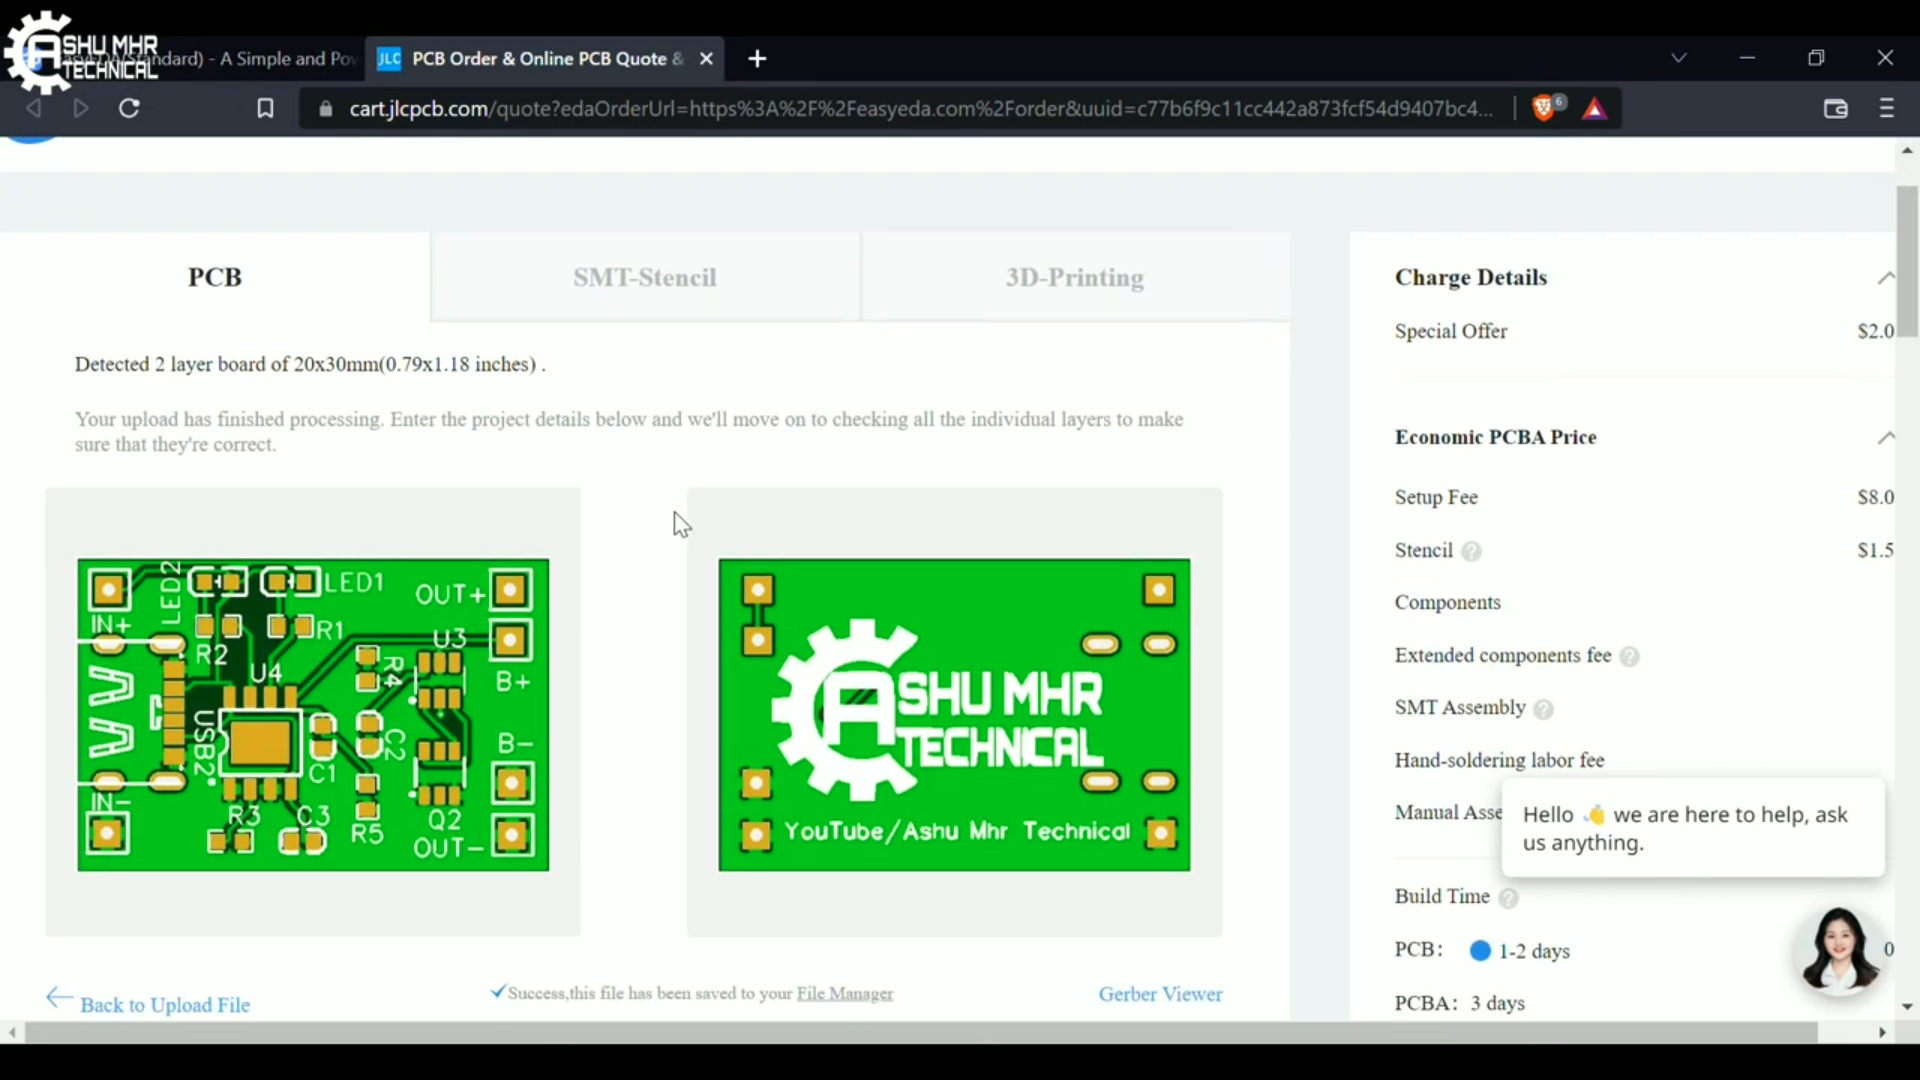Open the sidebar panel icon near address bar

(1836, 108)
